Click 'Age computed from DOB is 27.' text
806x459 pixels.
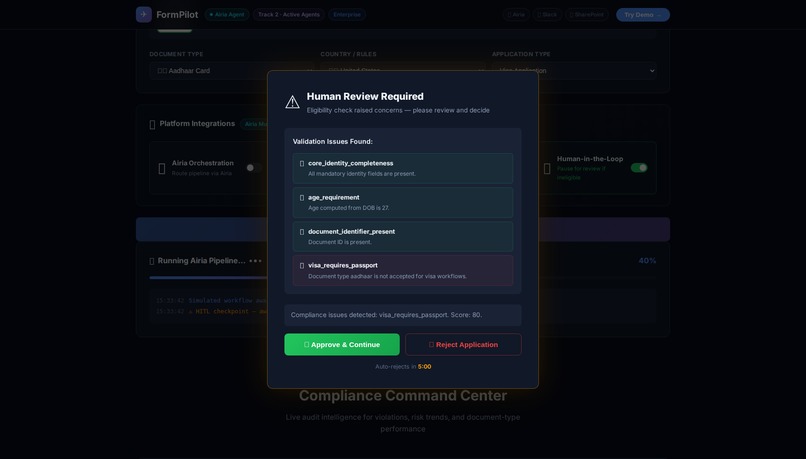click(x=349, y=208)
